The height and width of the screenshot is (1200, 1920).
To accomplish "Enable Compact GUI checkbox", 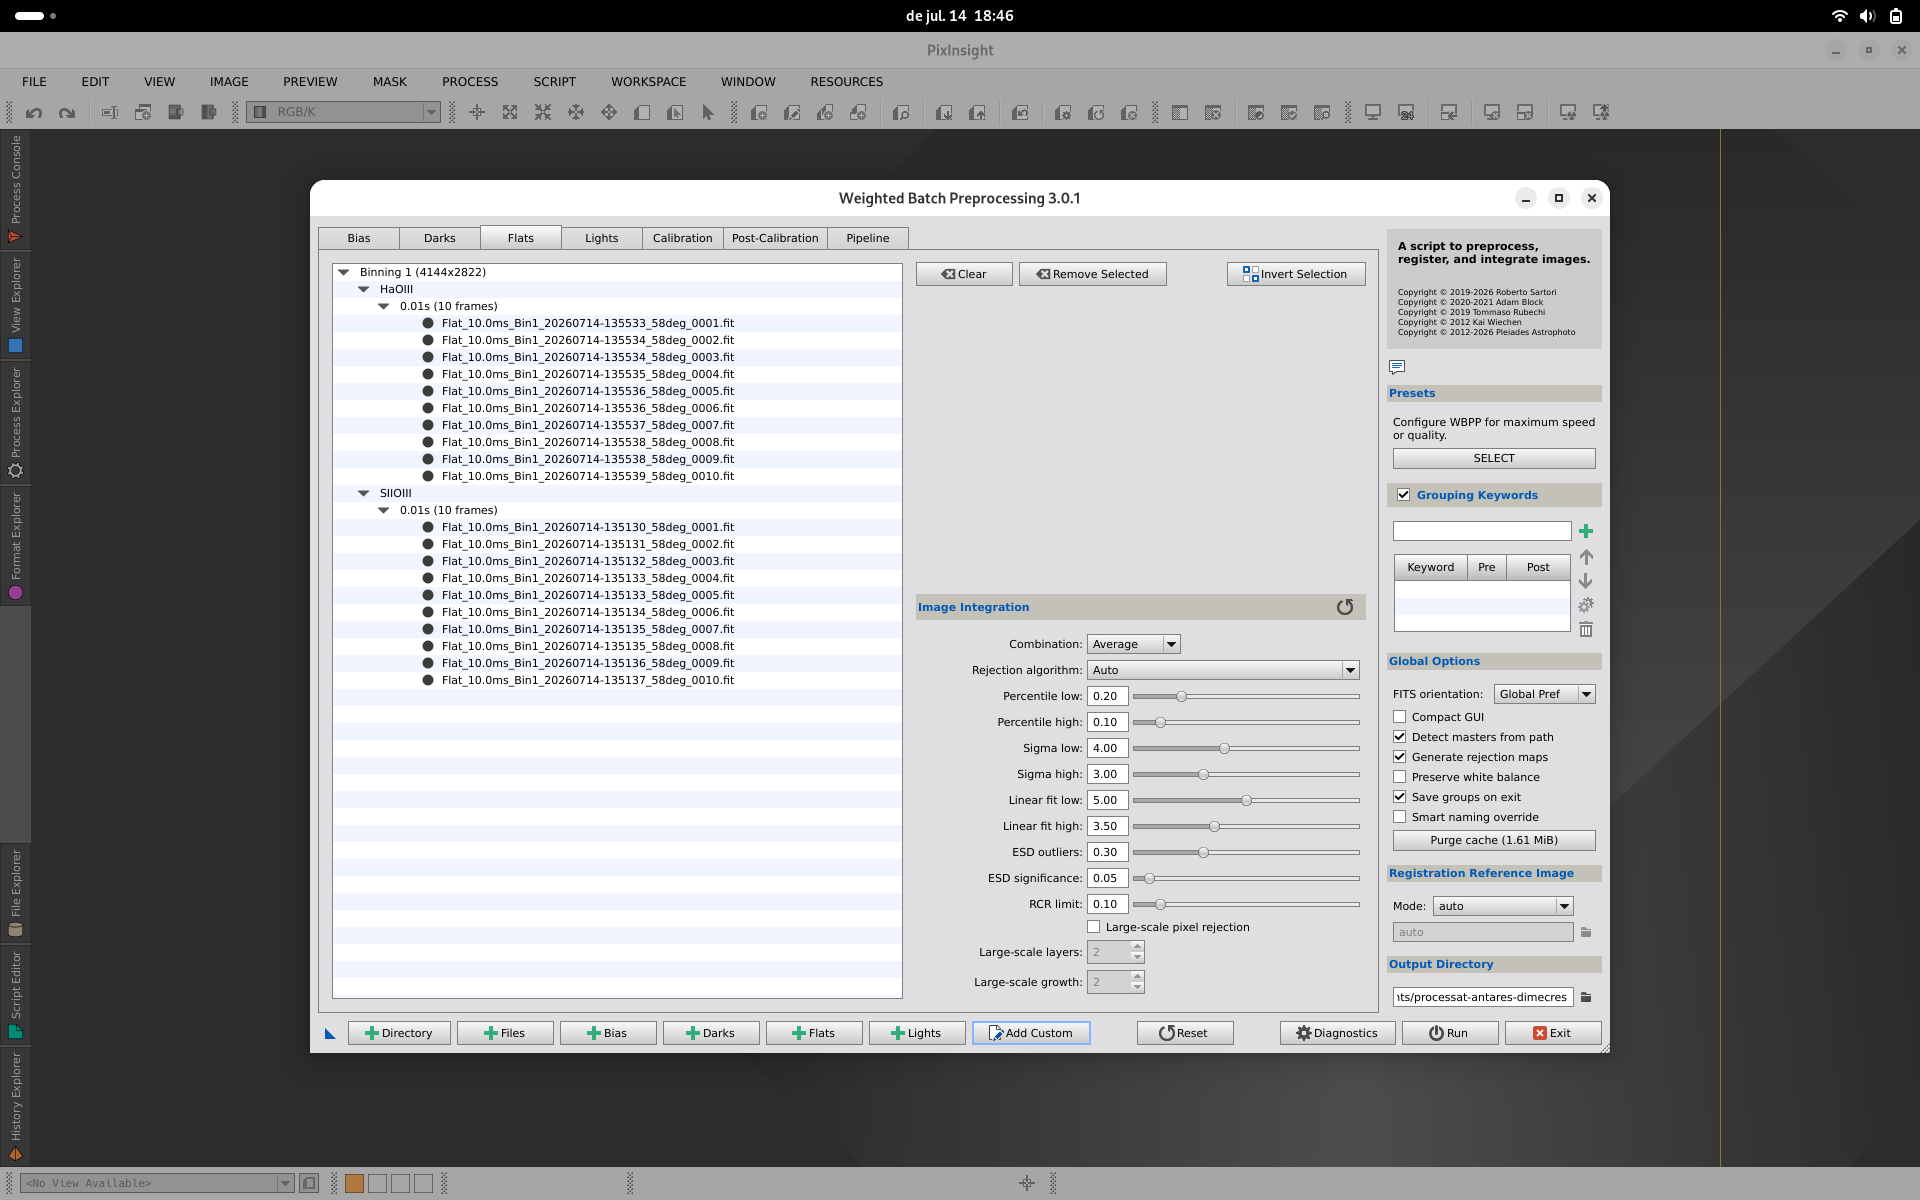I will click(1400, 717).
